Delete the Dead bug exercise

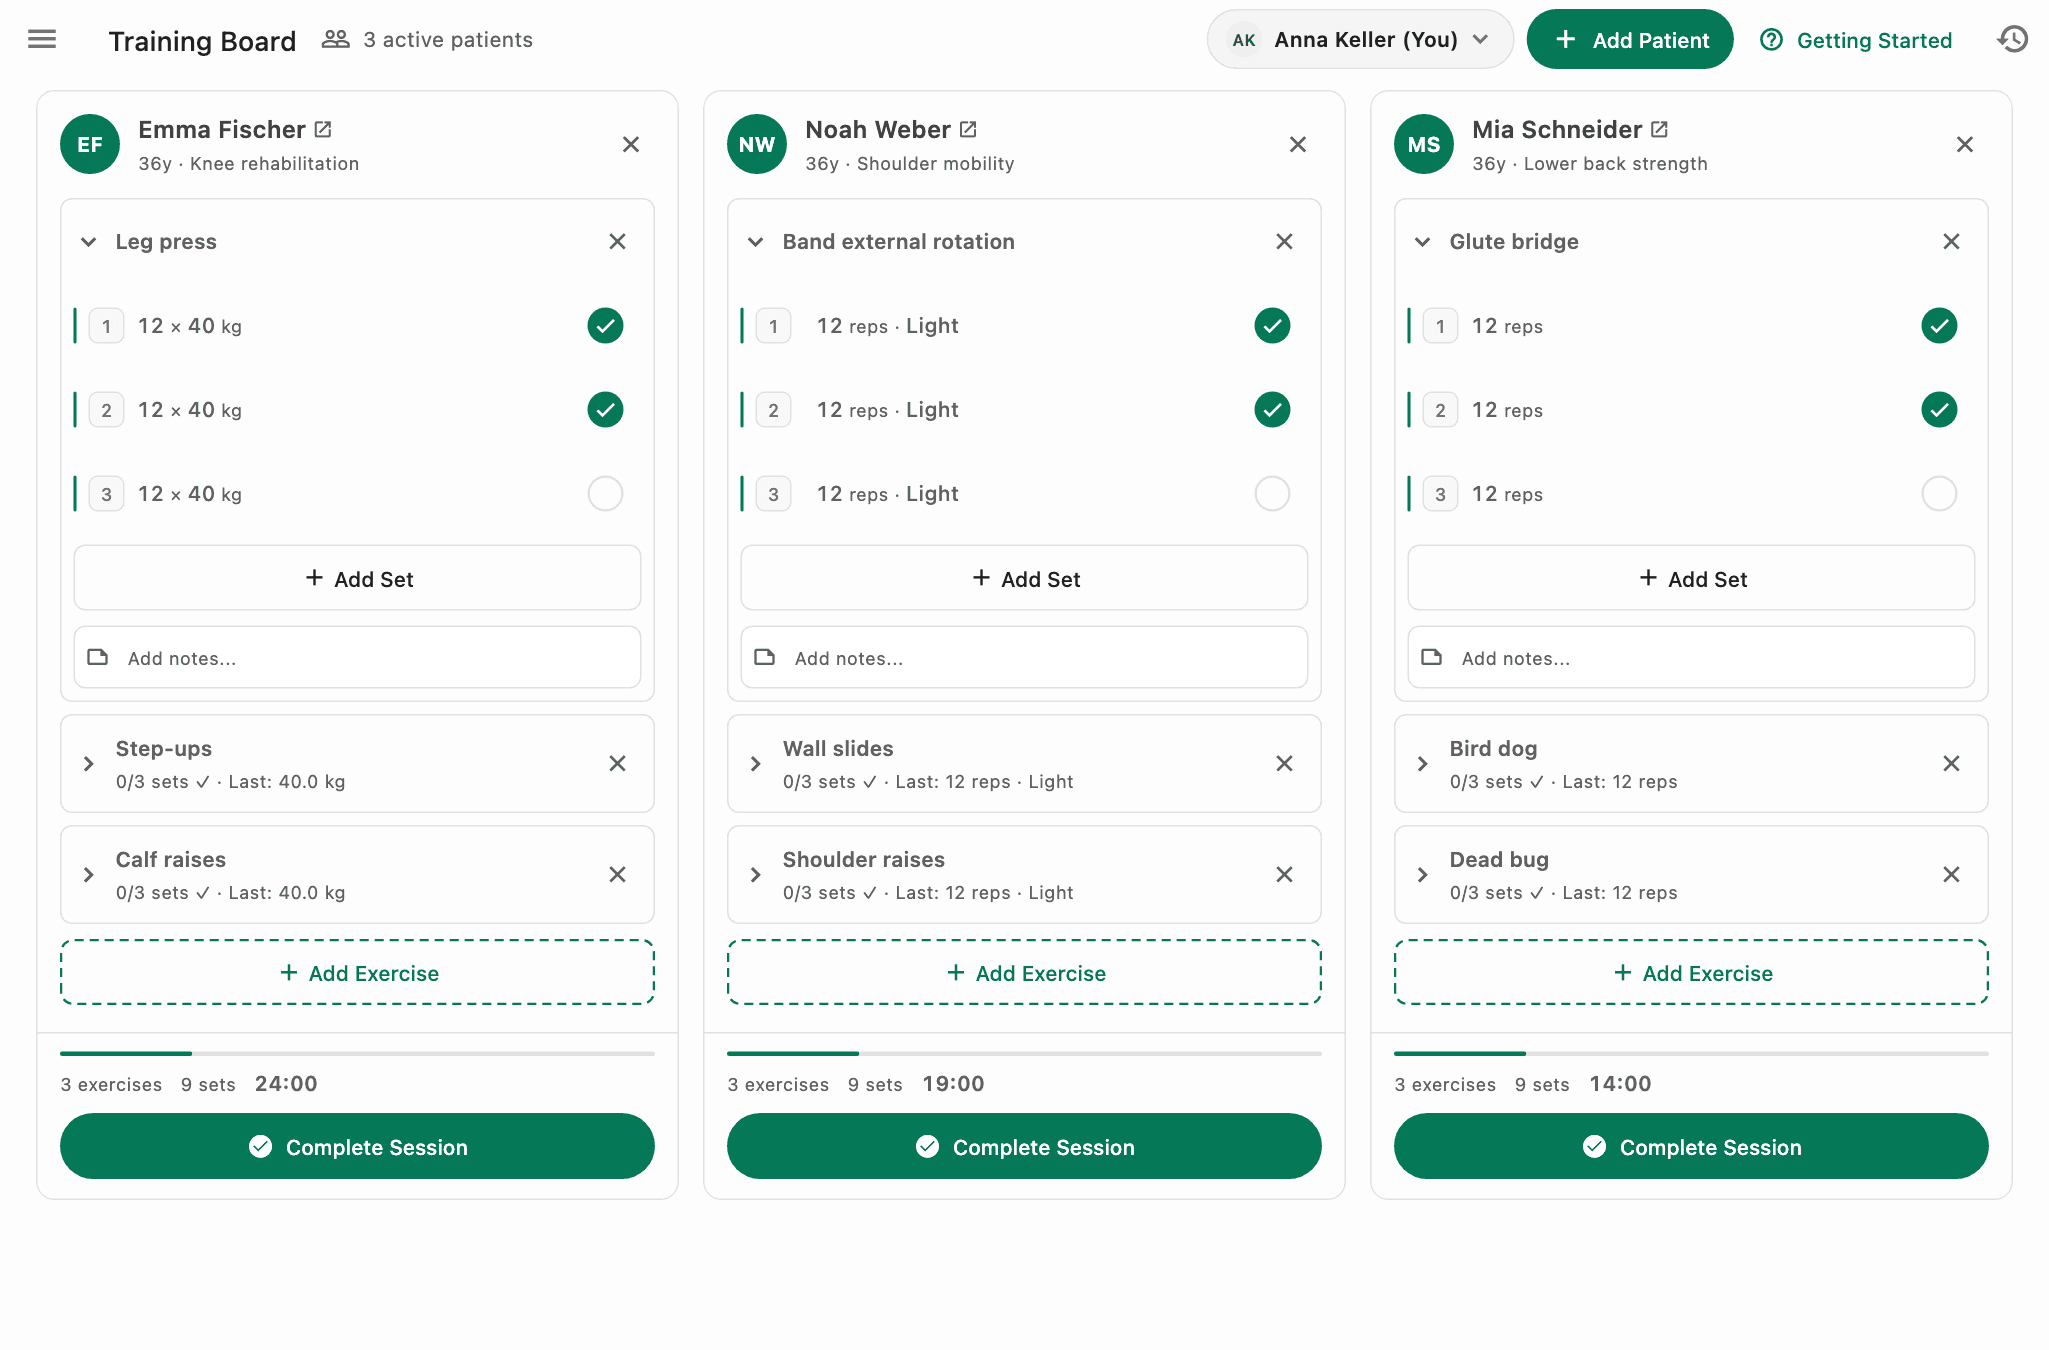[x=1952, y=874]
